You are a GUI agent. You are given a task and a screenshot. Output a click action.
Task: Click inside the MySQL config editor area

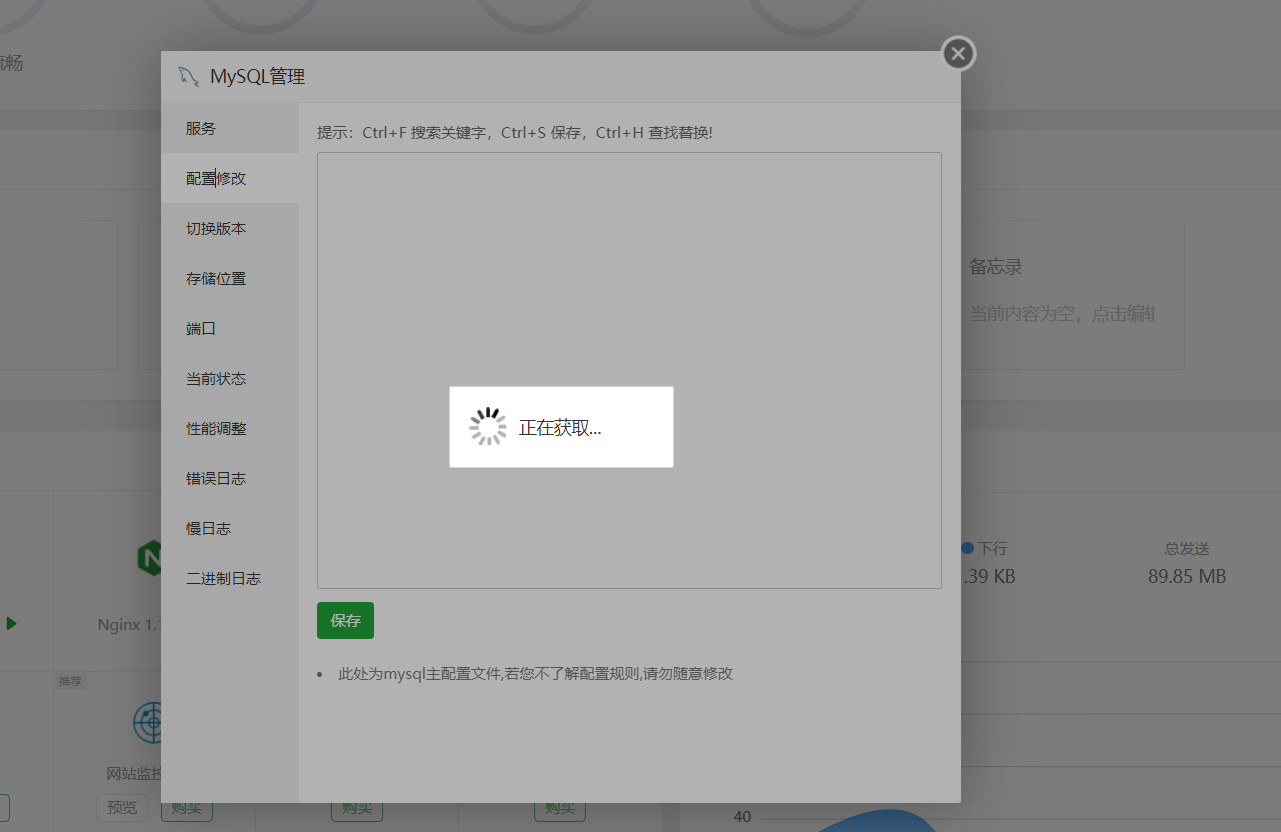coord(629,370)
